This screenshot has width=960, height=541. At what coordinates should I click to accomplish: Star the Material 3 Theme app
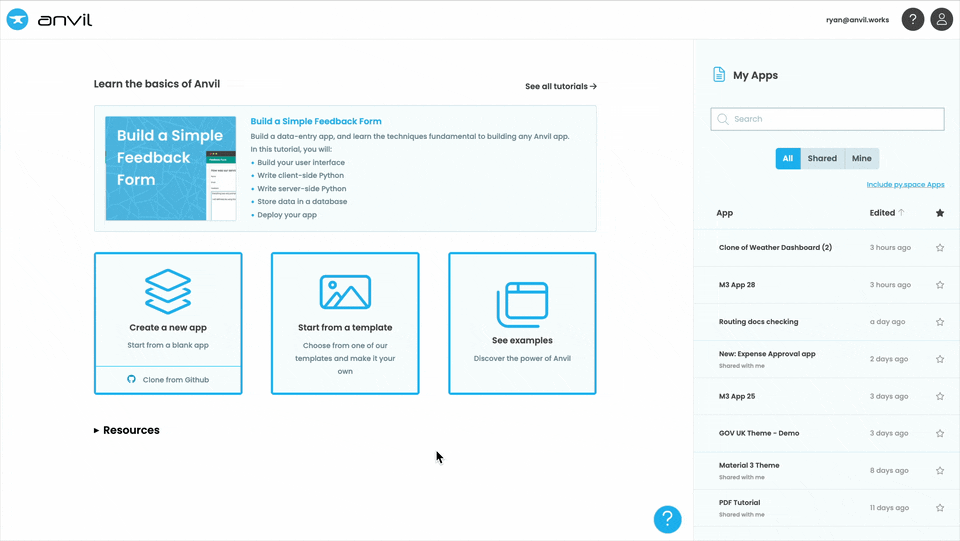[940, 471]
